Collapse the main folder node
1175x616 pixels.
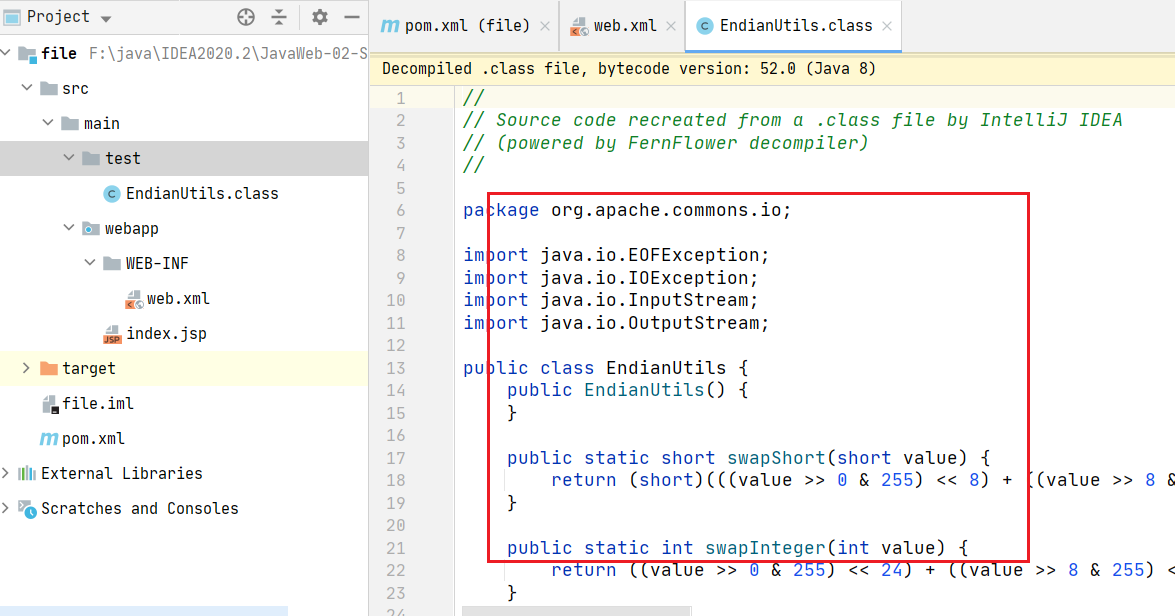pos(47,123)
